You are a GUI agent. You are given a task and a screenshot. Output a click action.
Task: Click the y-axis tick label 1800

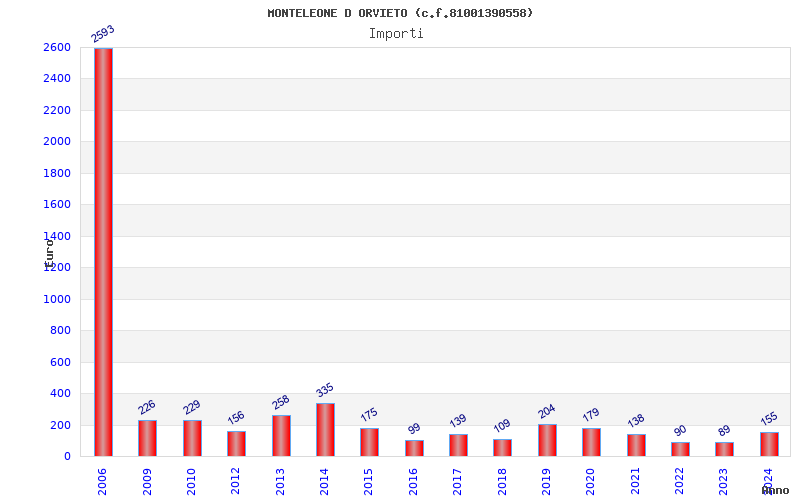[x=57, y=173]
